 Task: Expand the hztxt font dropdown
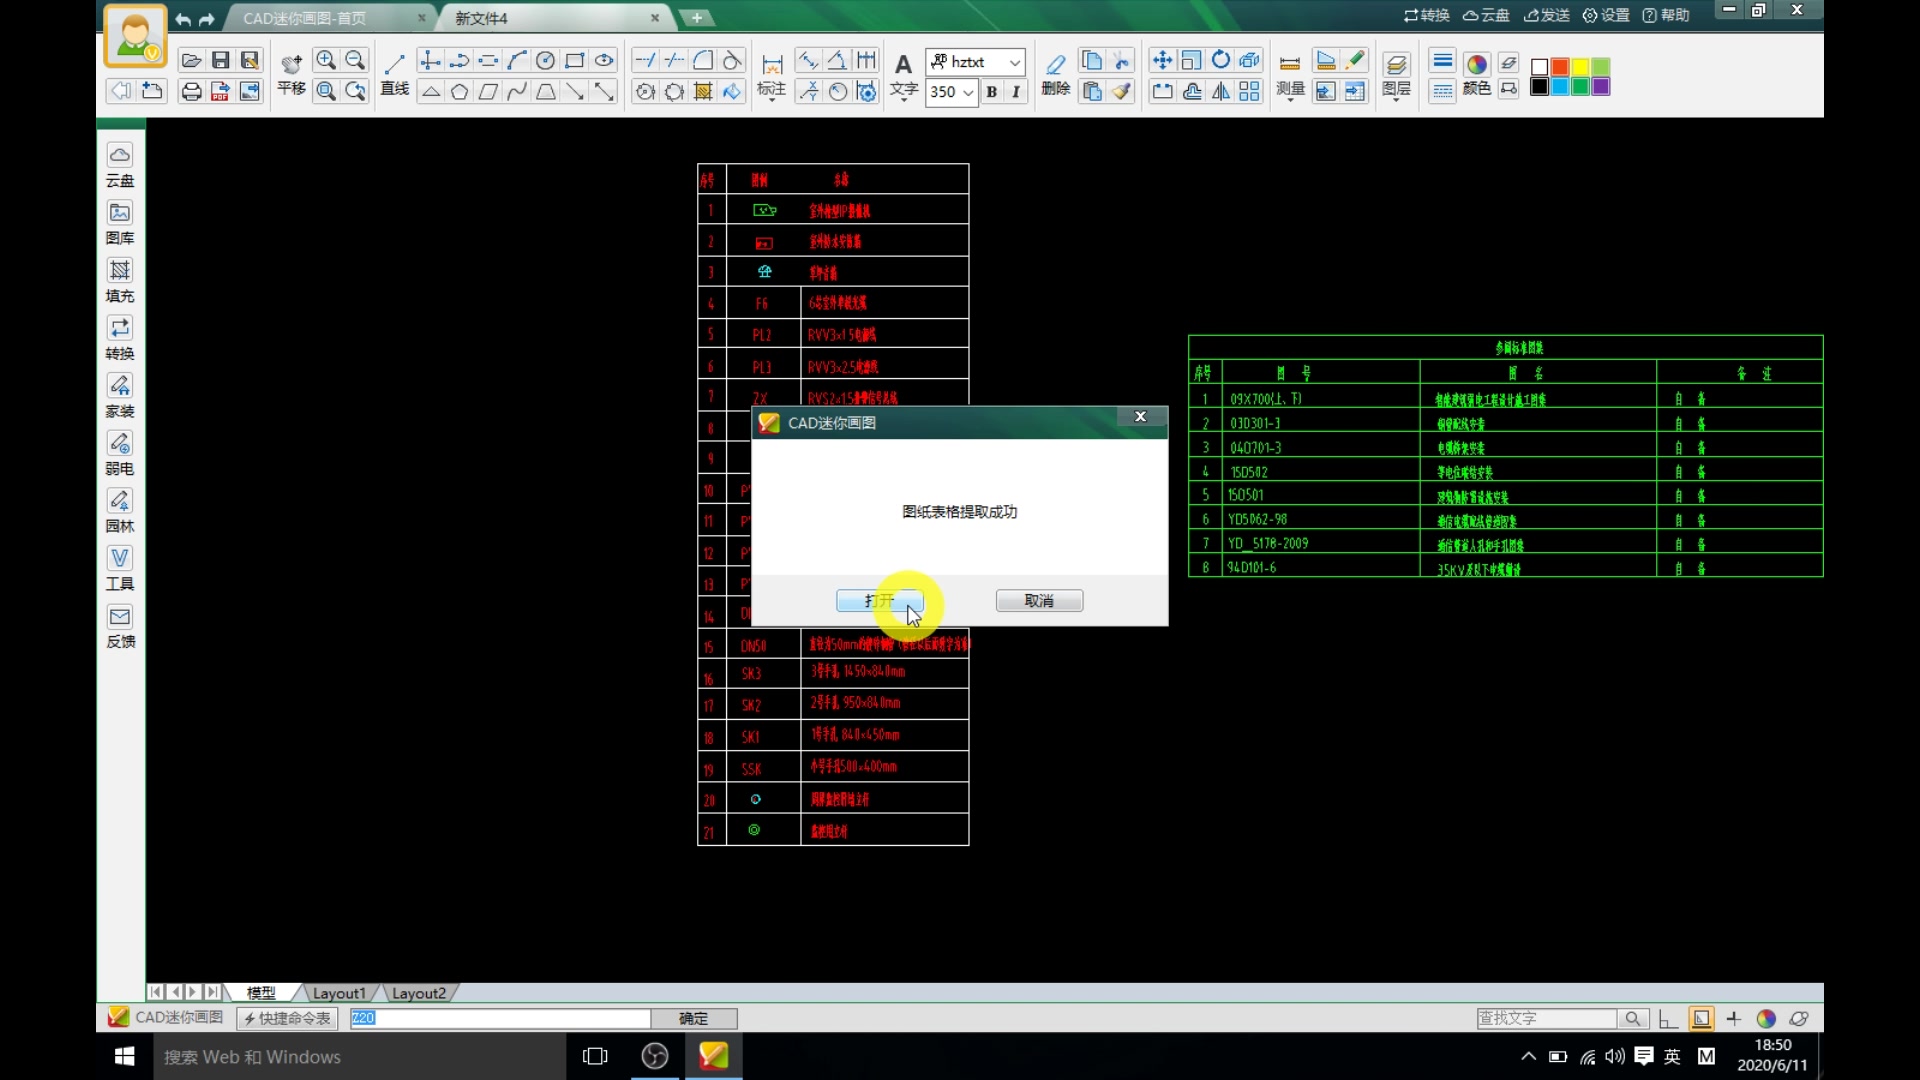point(1015,62)
